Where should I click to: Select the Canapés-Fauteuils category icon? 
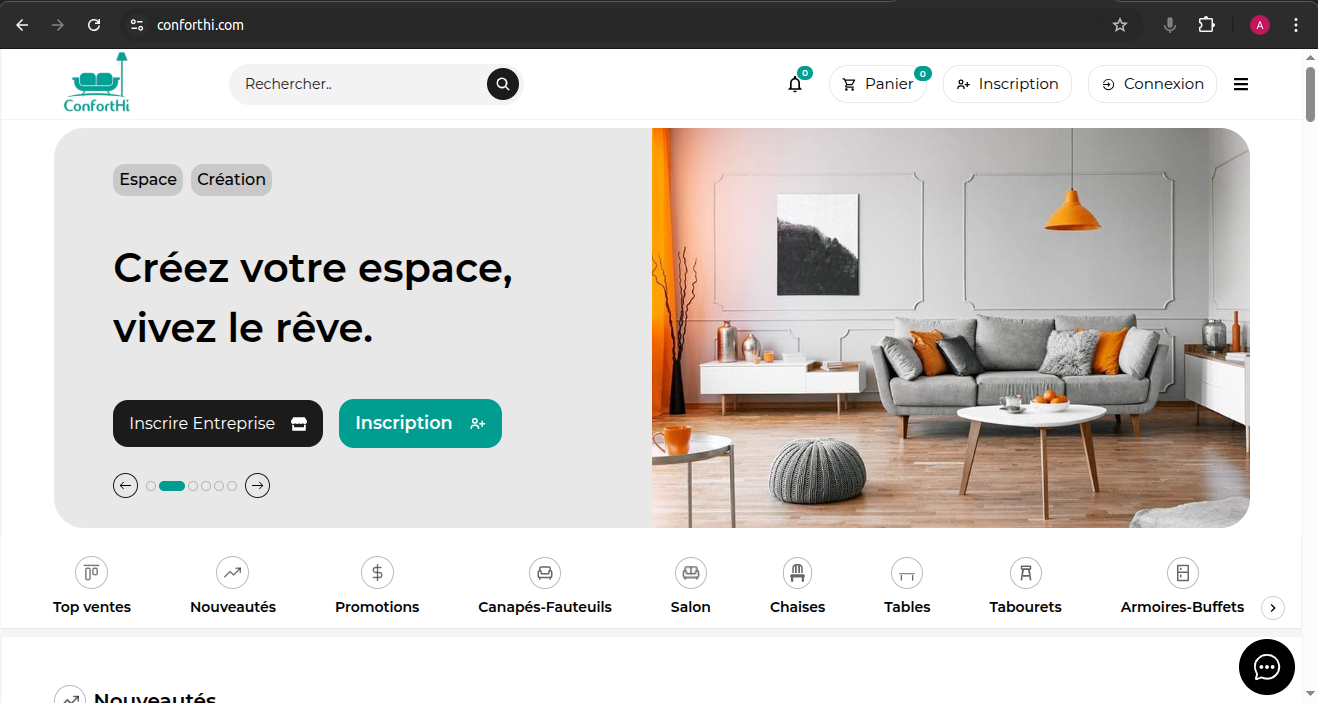[x=545, y=573]
